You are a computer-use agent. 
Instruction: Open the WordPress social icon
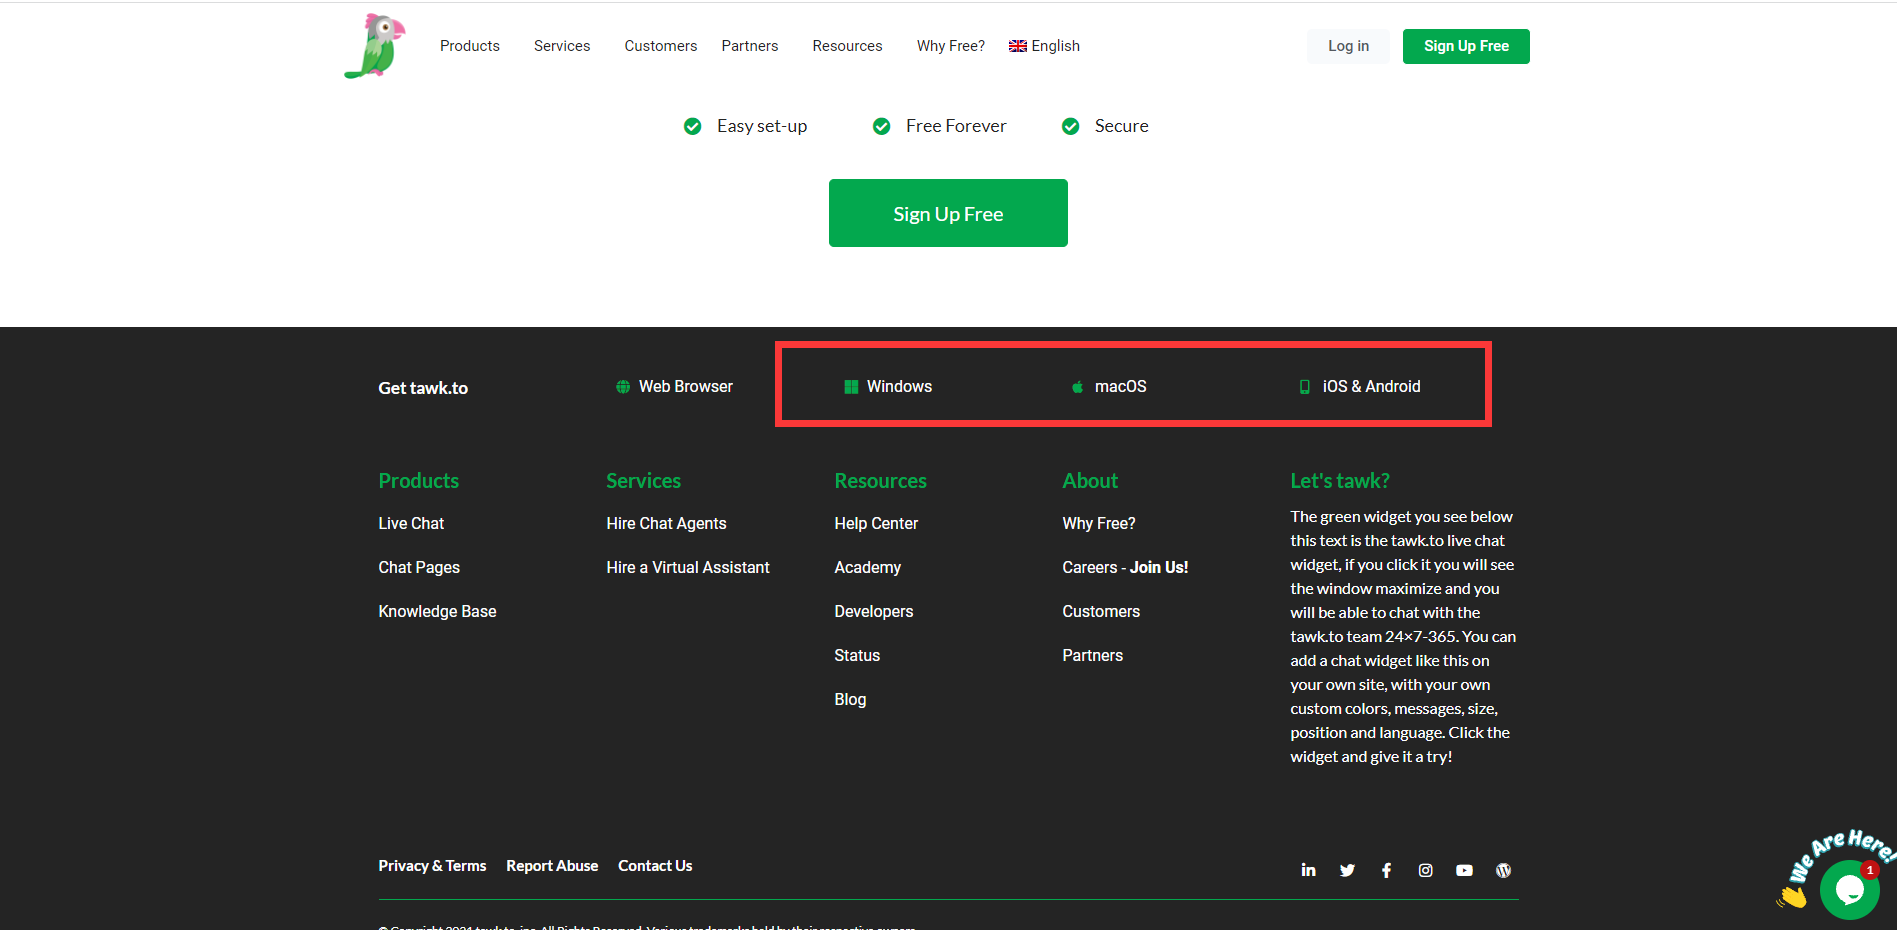point(1503,870)
